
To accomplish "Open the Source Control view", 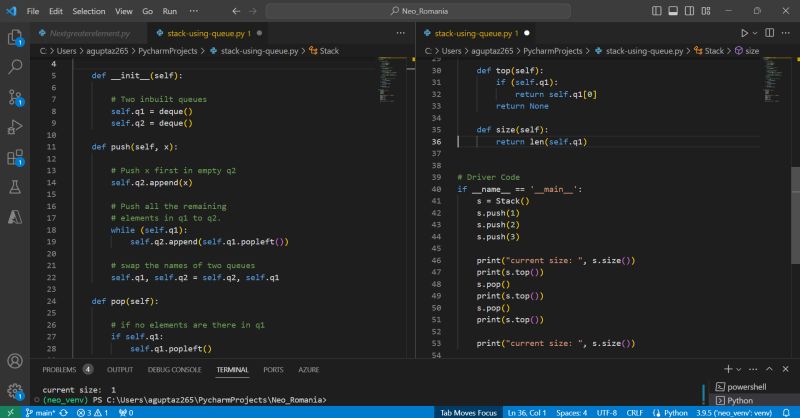I will 15,97.
